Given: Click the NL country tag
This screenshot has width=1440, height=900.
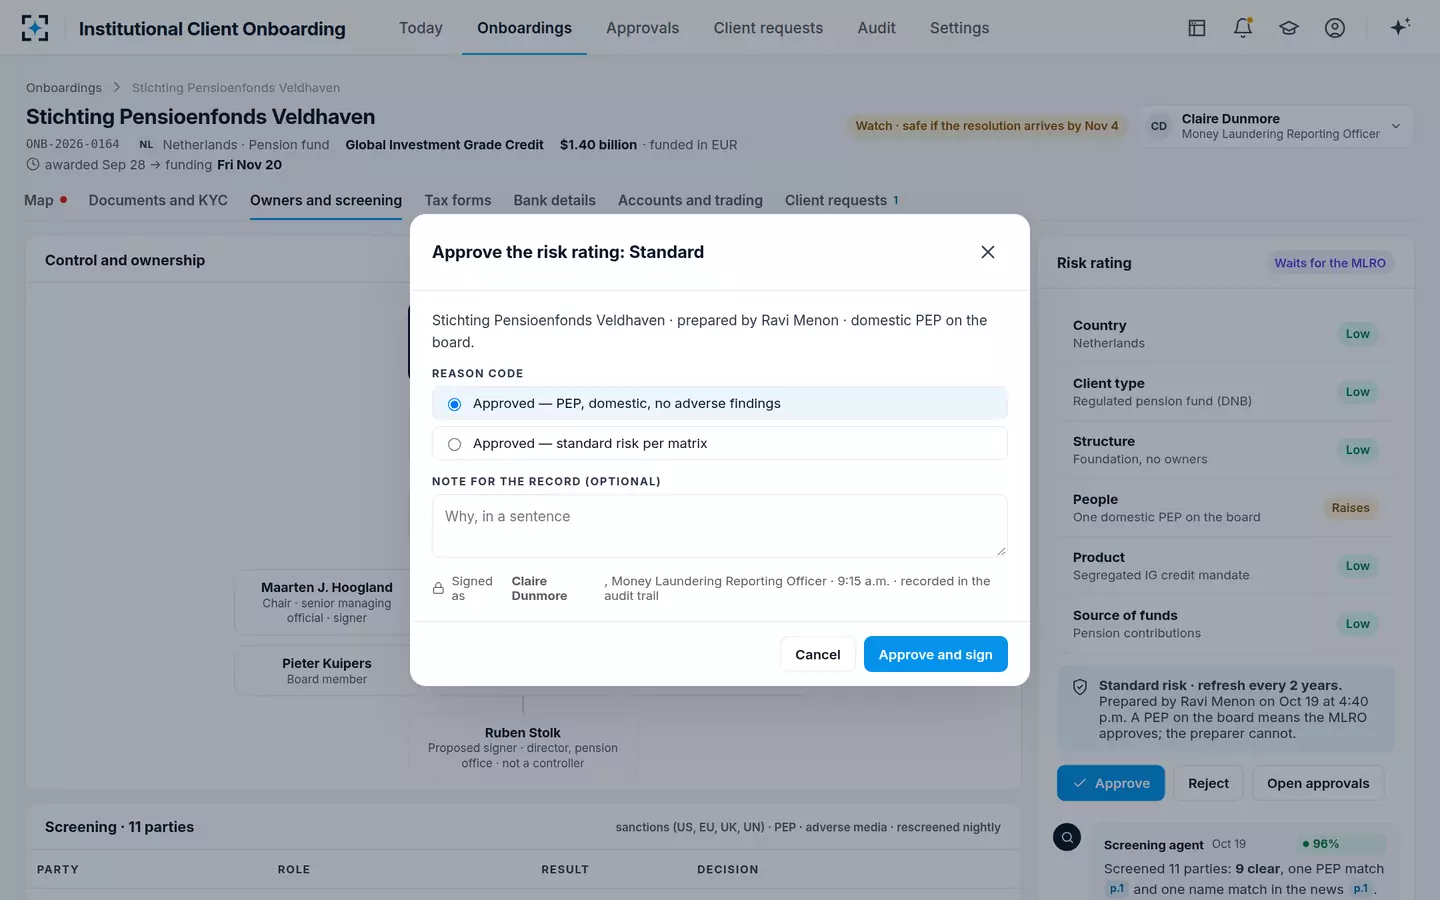Looking at the screenshot, I should pos(146,145).
